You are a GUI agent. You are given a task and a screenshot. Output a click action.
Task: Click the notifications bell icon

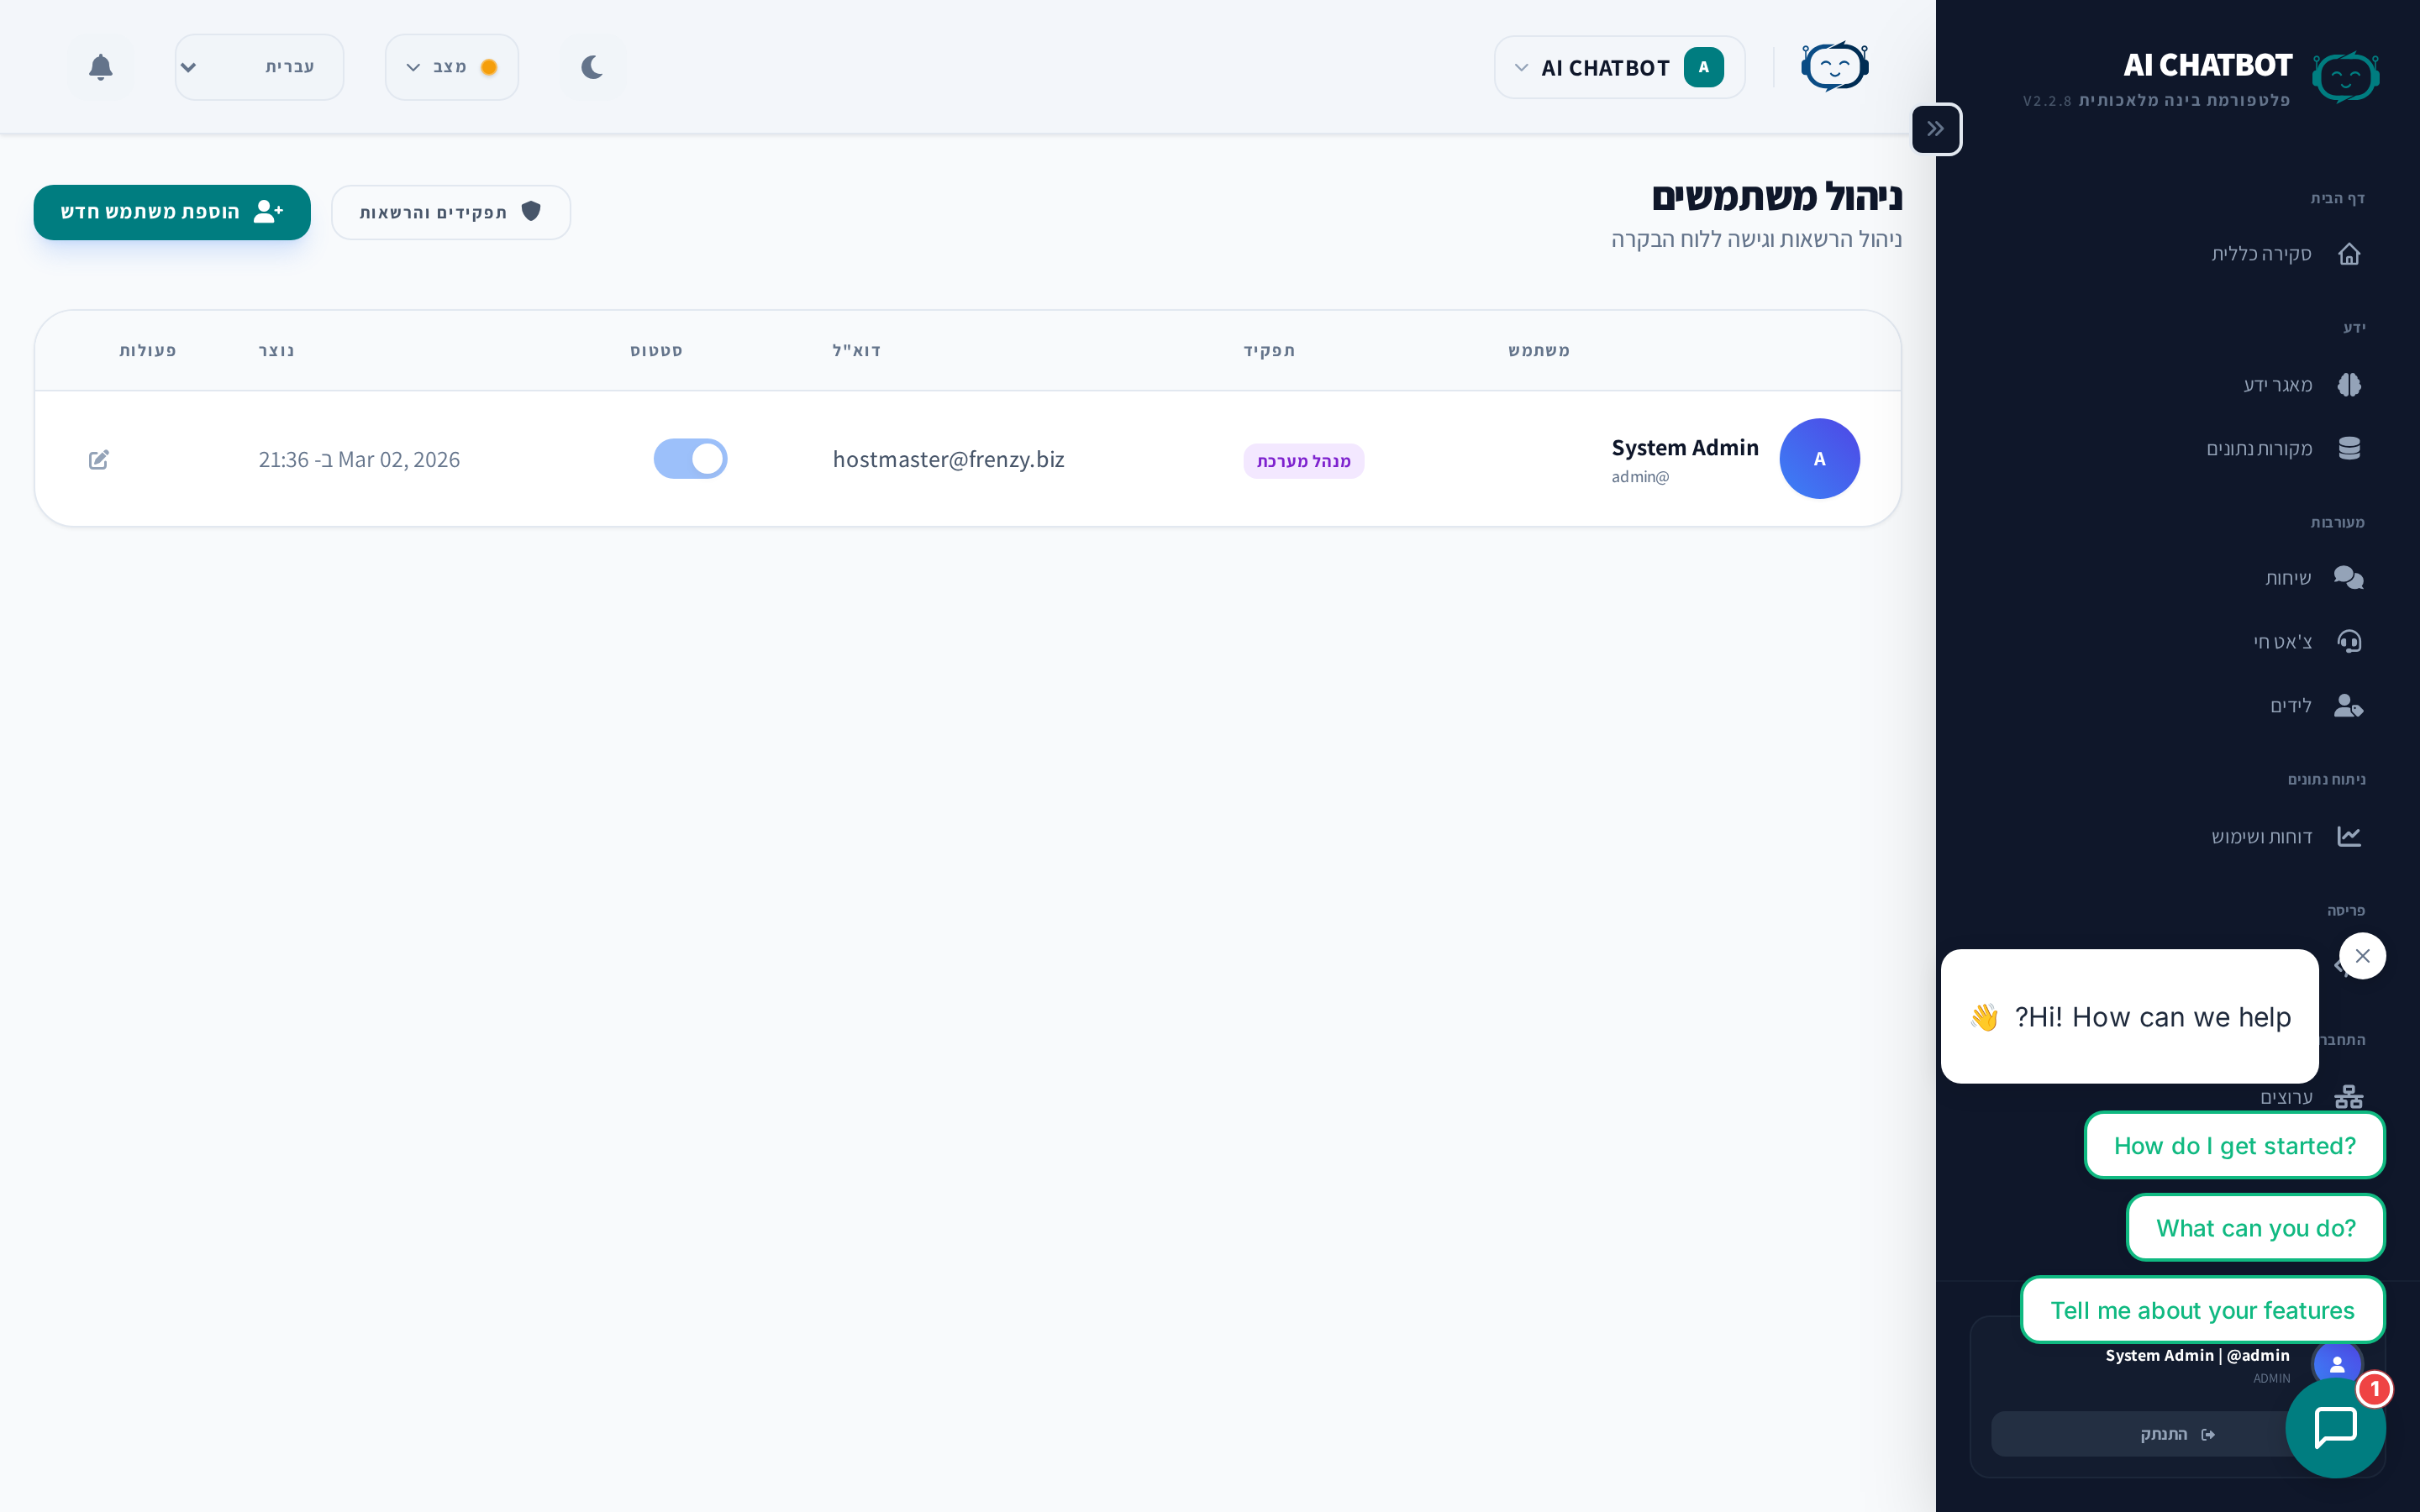(x=100, y=67)
